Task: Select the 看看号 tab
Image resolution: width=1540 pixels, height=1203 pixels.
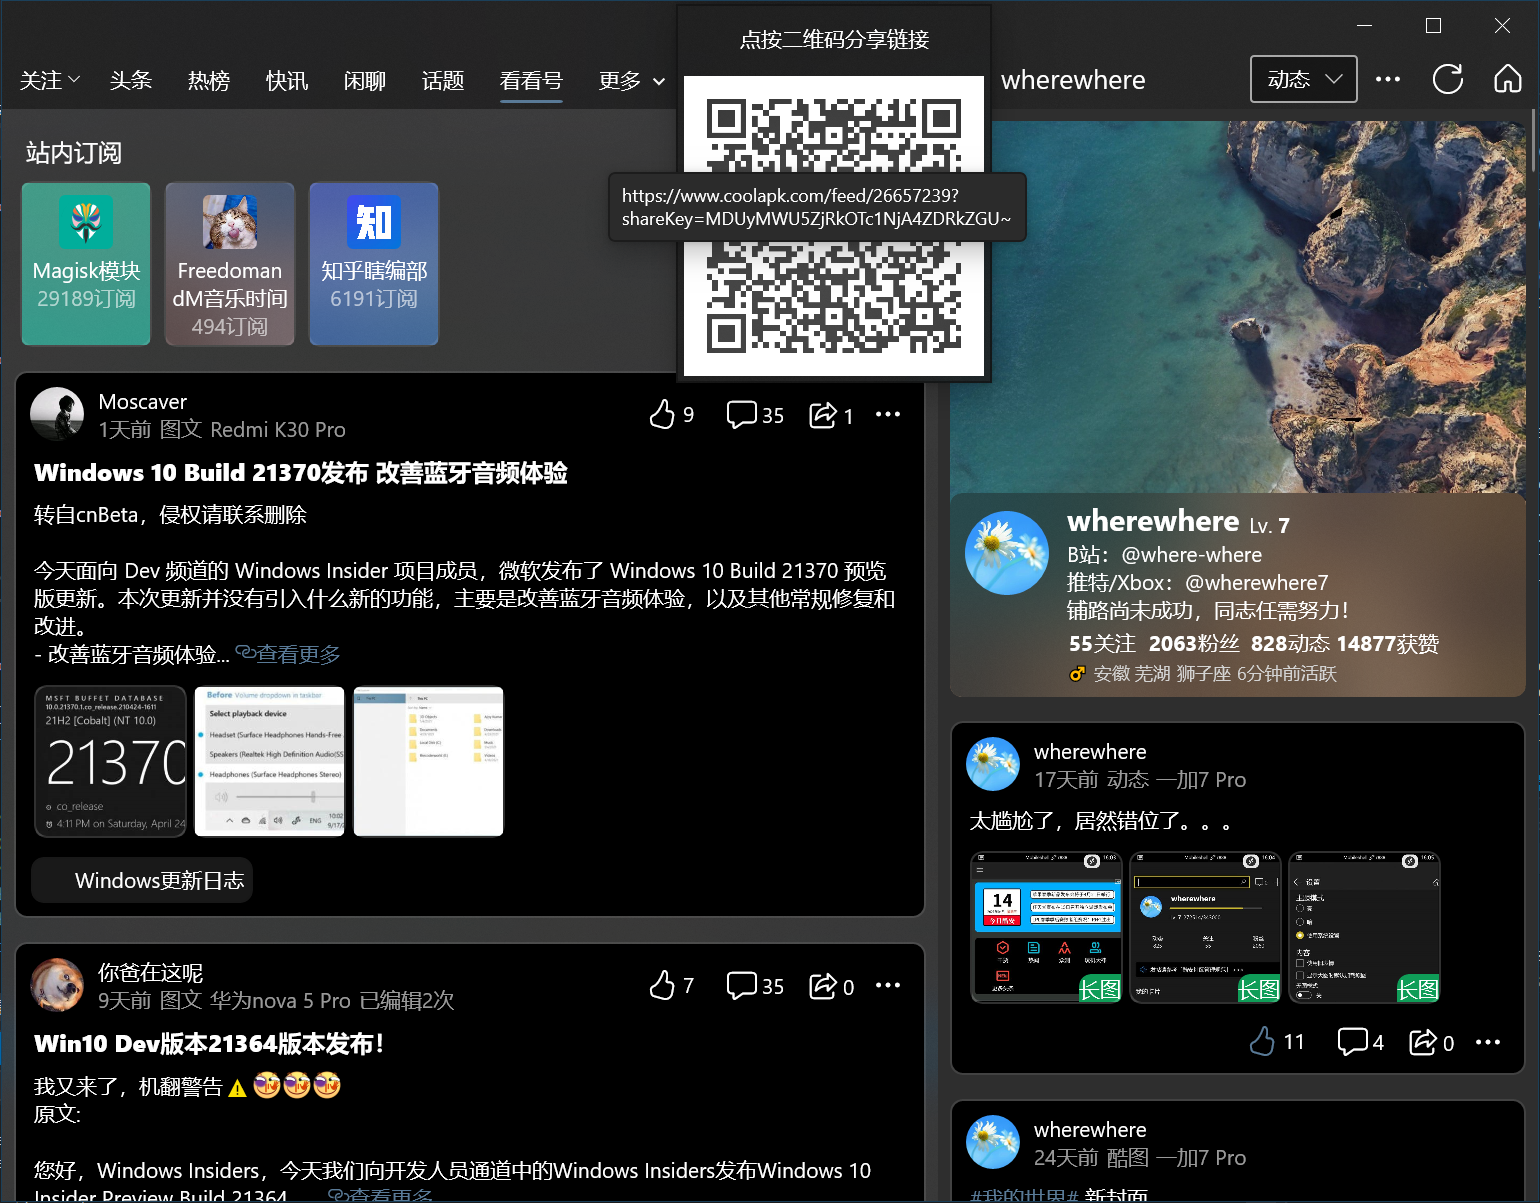Action: coord(531,80)
